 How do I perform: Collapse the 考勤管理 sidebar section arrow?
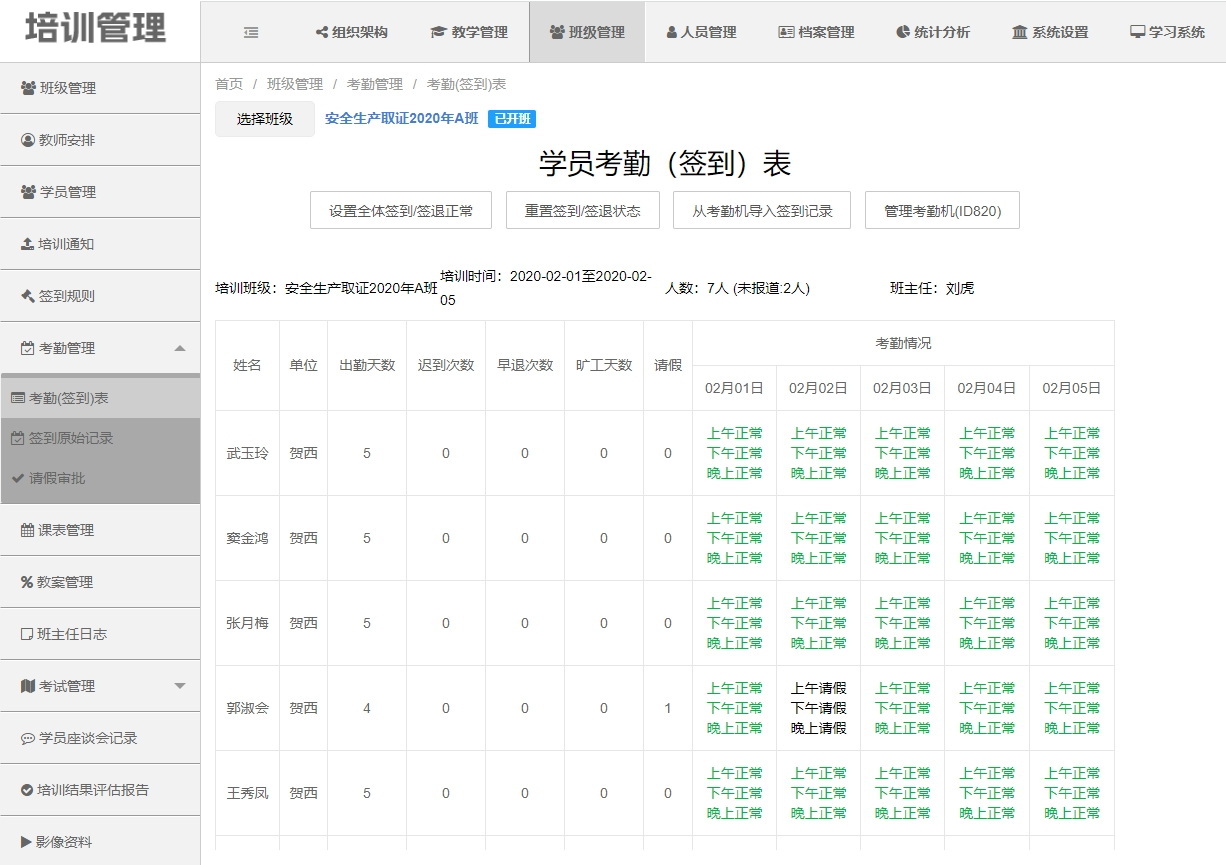coord(180,348)
